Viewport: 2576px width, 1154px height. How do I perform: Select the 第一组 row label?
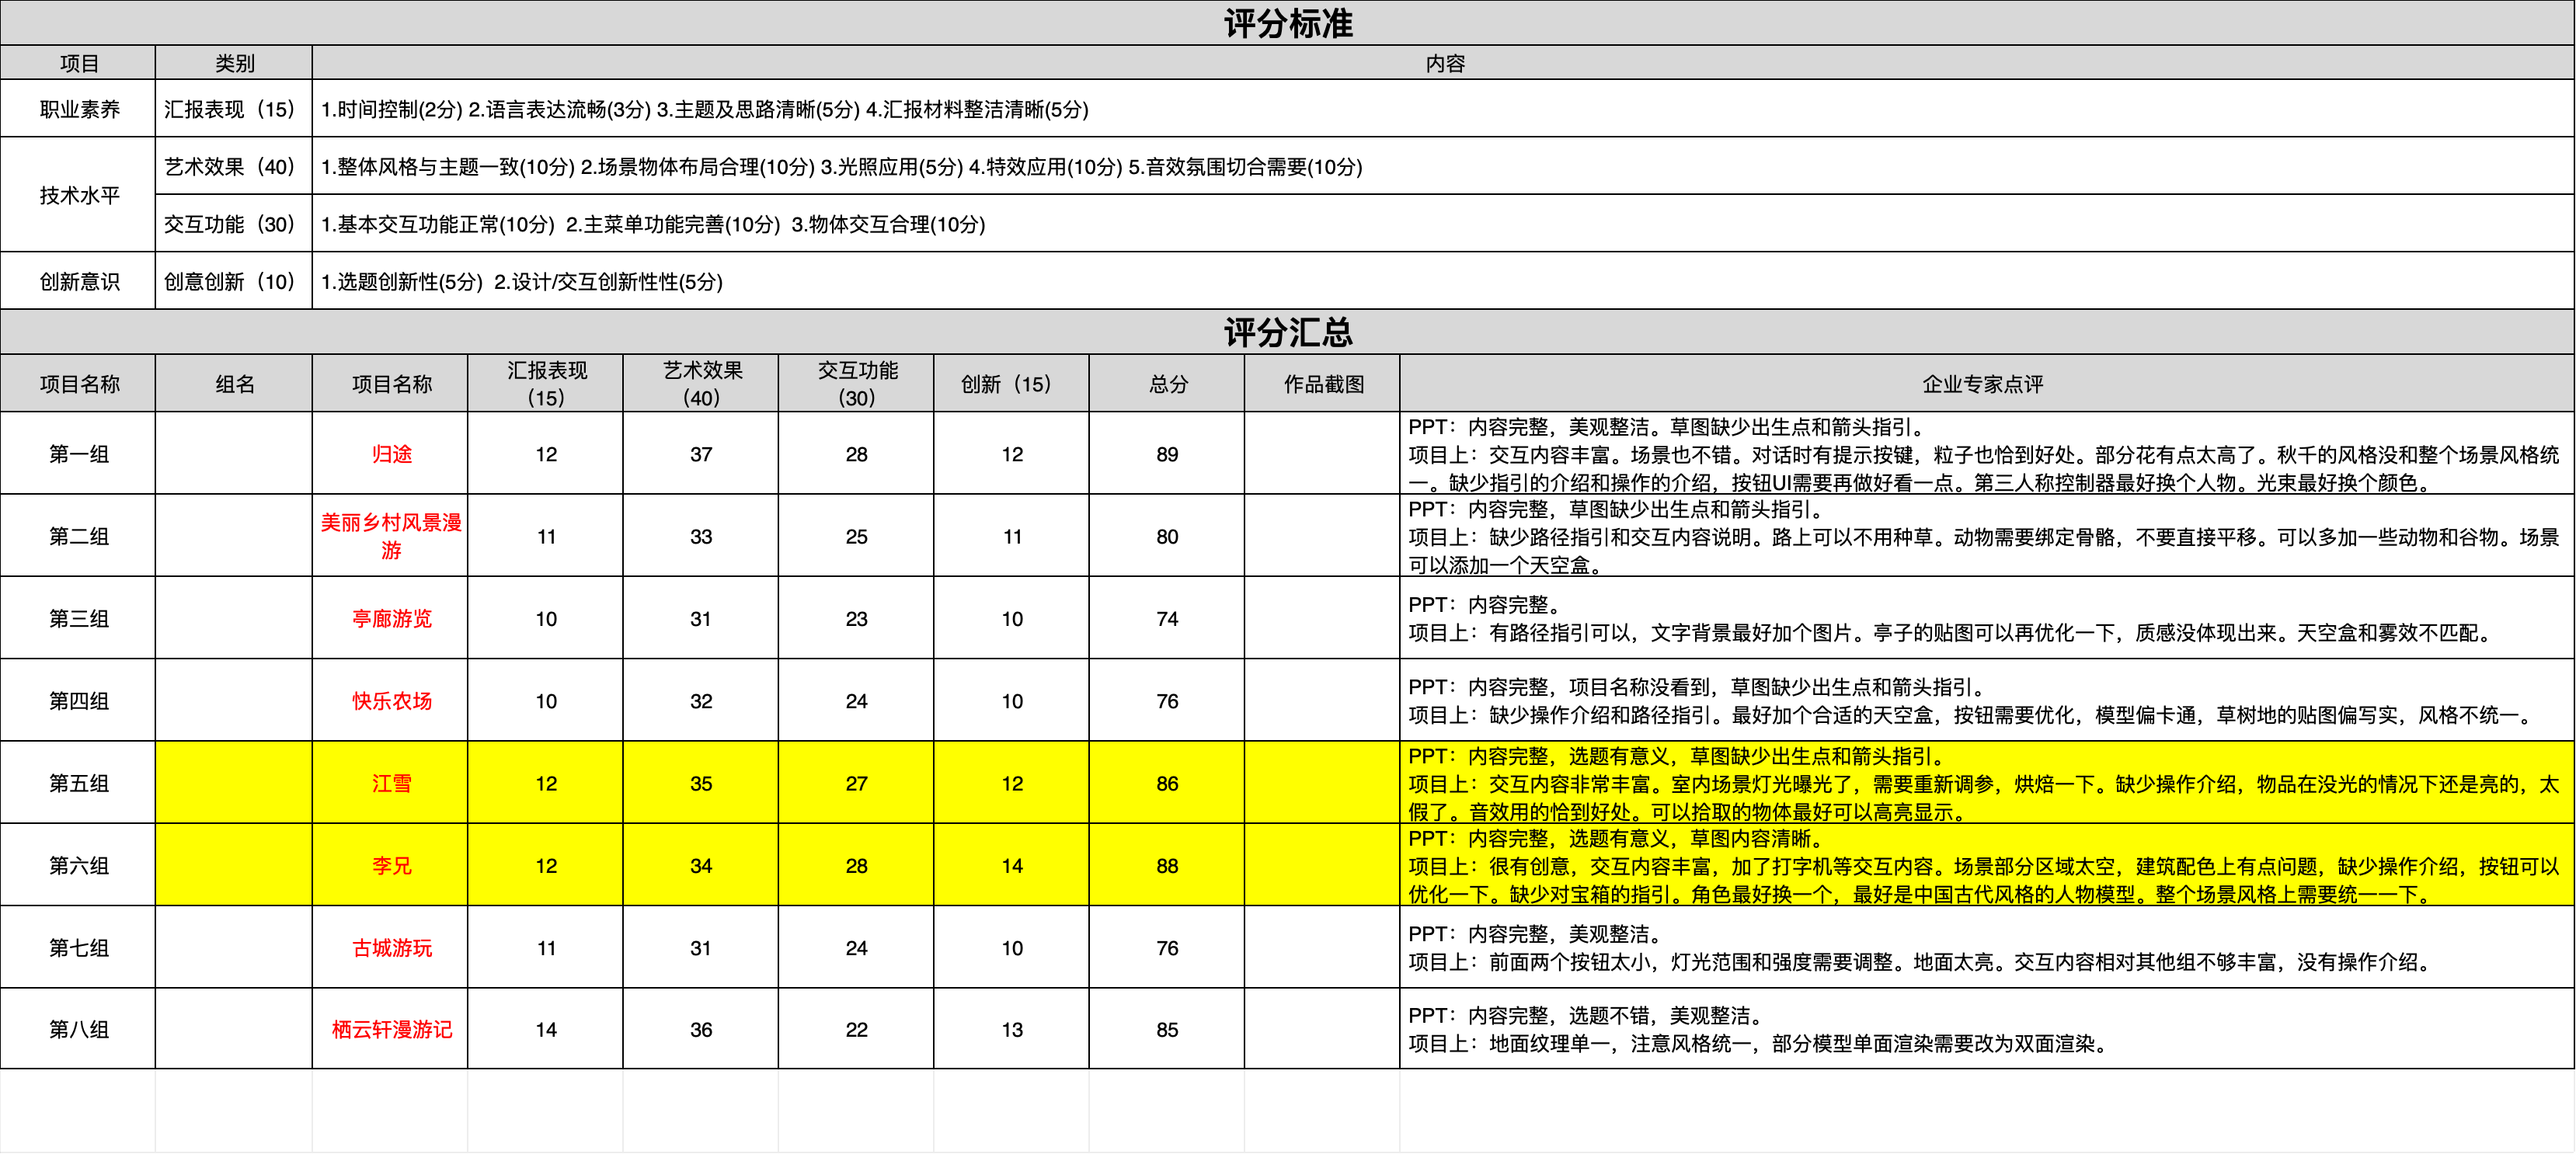(x=78, y=454)
